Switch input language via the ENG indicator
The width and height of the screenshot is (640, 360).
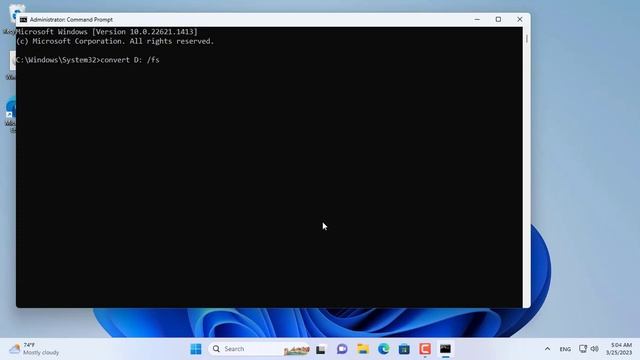pos(565,349)
